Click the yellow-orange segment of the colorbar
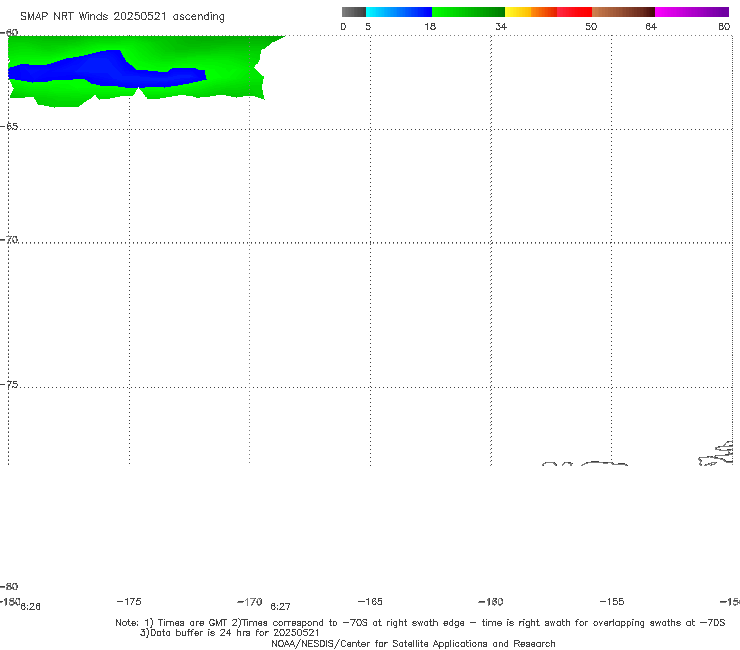Image resolution: width=740 pixels, height=650 pixels. click(531, 12)
